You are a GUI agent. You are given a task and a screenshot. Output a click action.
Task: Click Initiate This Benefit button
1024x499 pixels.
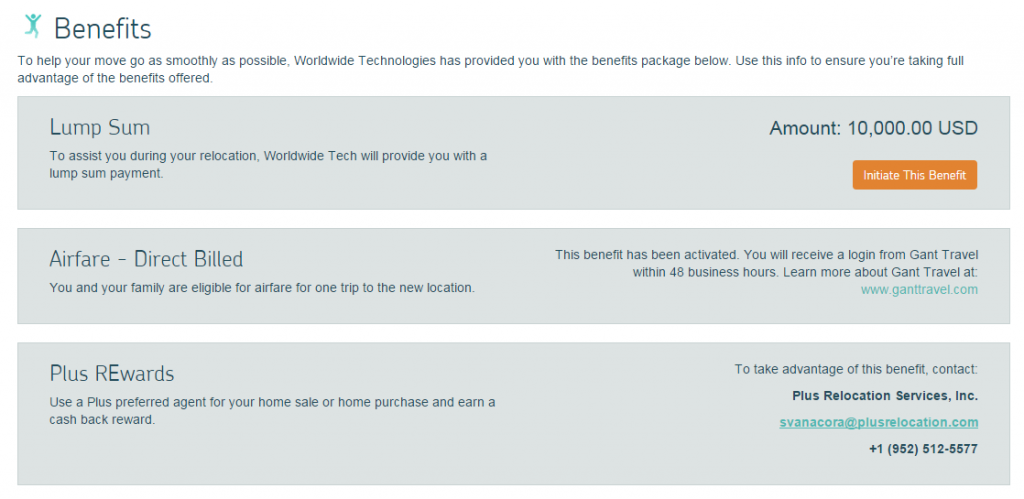pyautogui.click(x=914, y=175)
